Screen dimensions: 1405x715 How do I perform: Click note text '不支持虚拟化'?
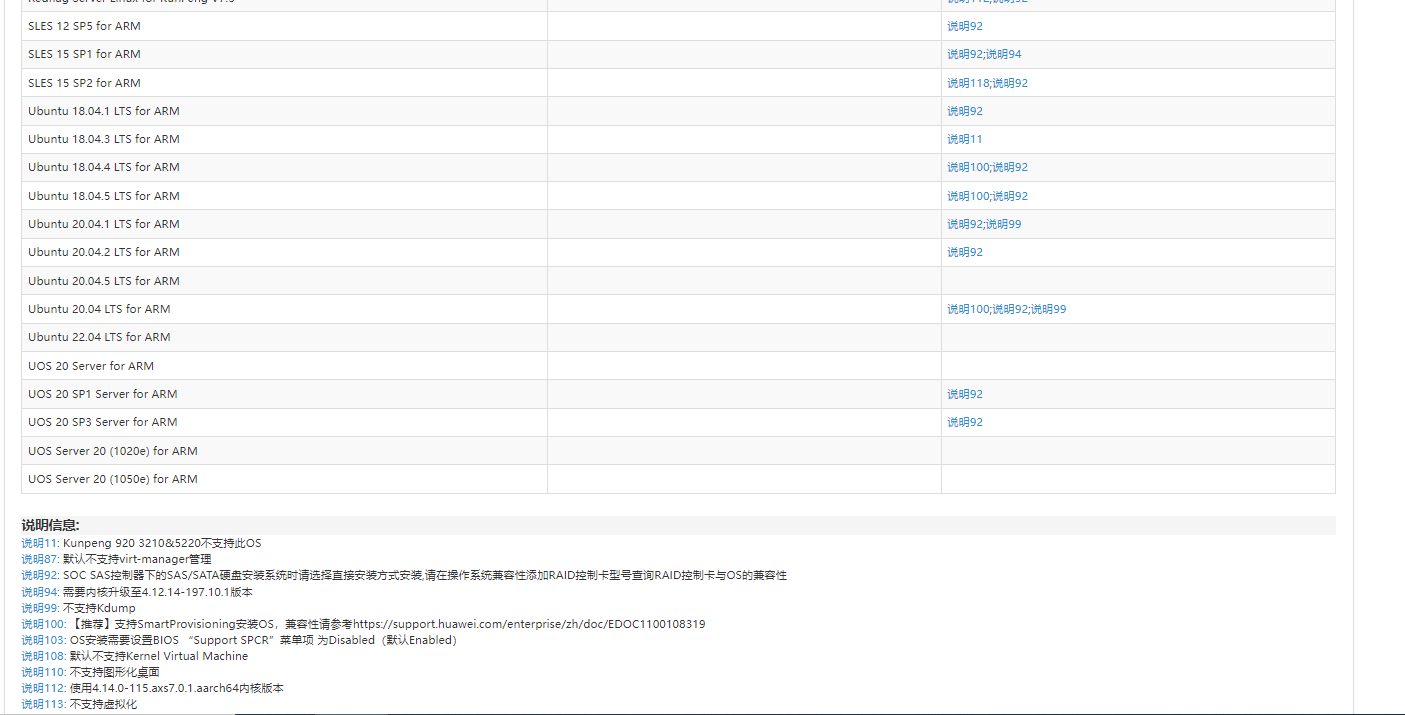[x=104, y=704]
